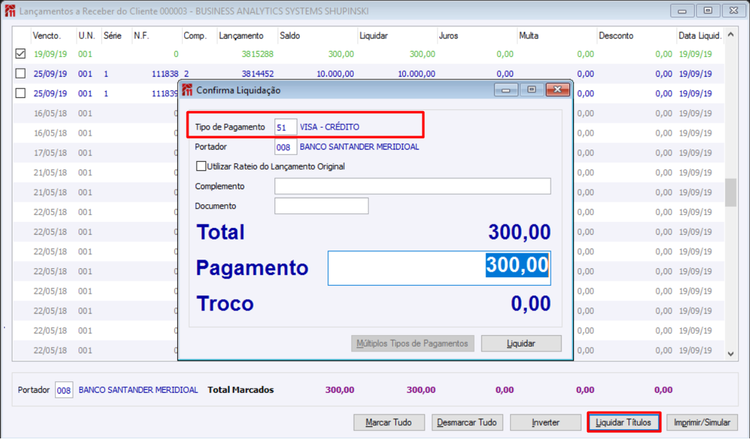750x439 pixels.
Task: Click the app icon in Confirma Liquidação title bar
Action: click(x=187, y=90)
